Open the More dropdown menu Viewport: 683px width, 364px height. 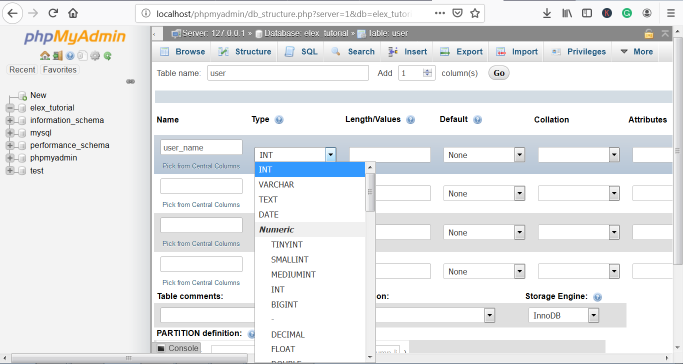tap(636, 51)
